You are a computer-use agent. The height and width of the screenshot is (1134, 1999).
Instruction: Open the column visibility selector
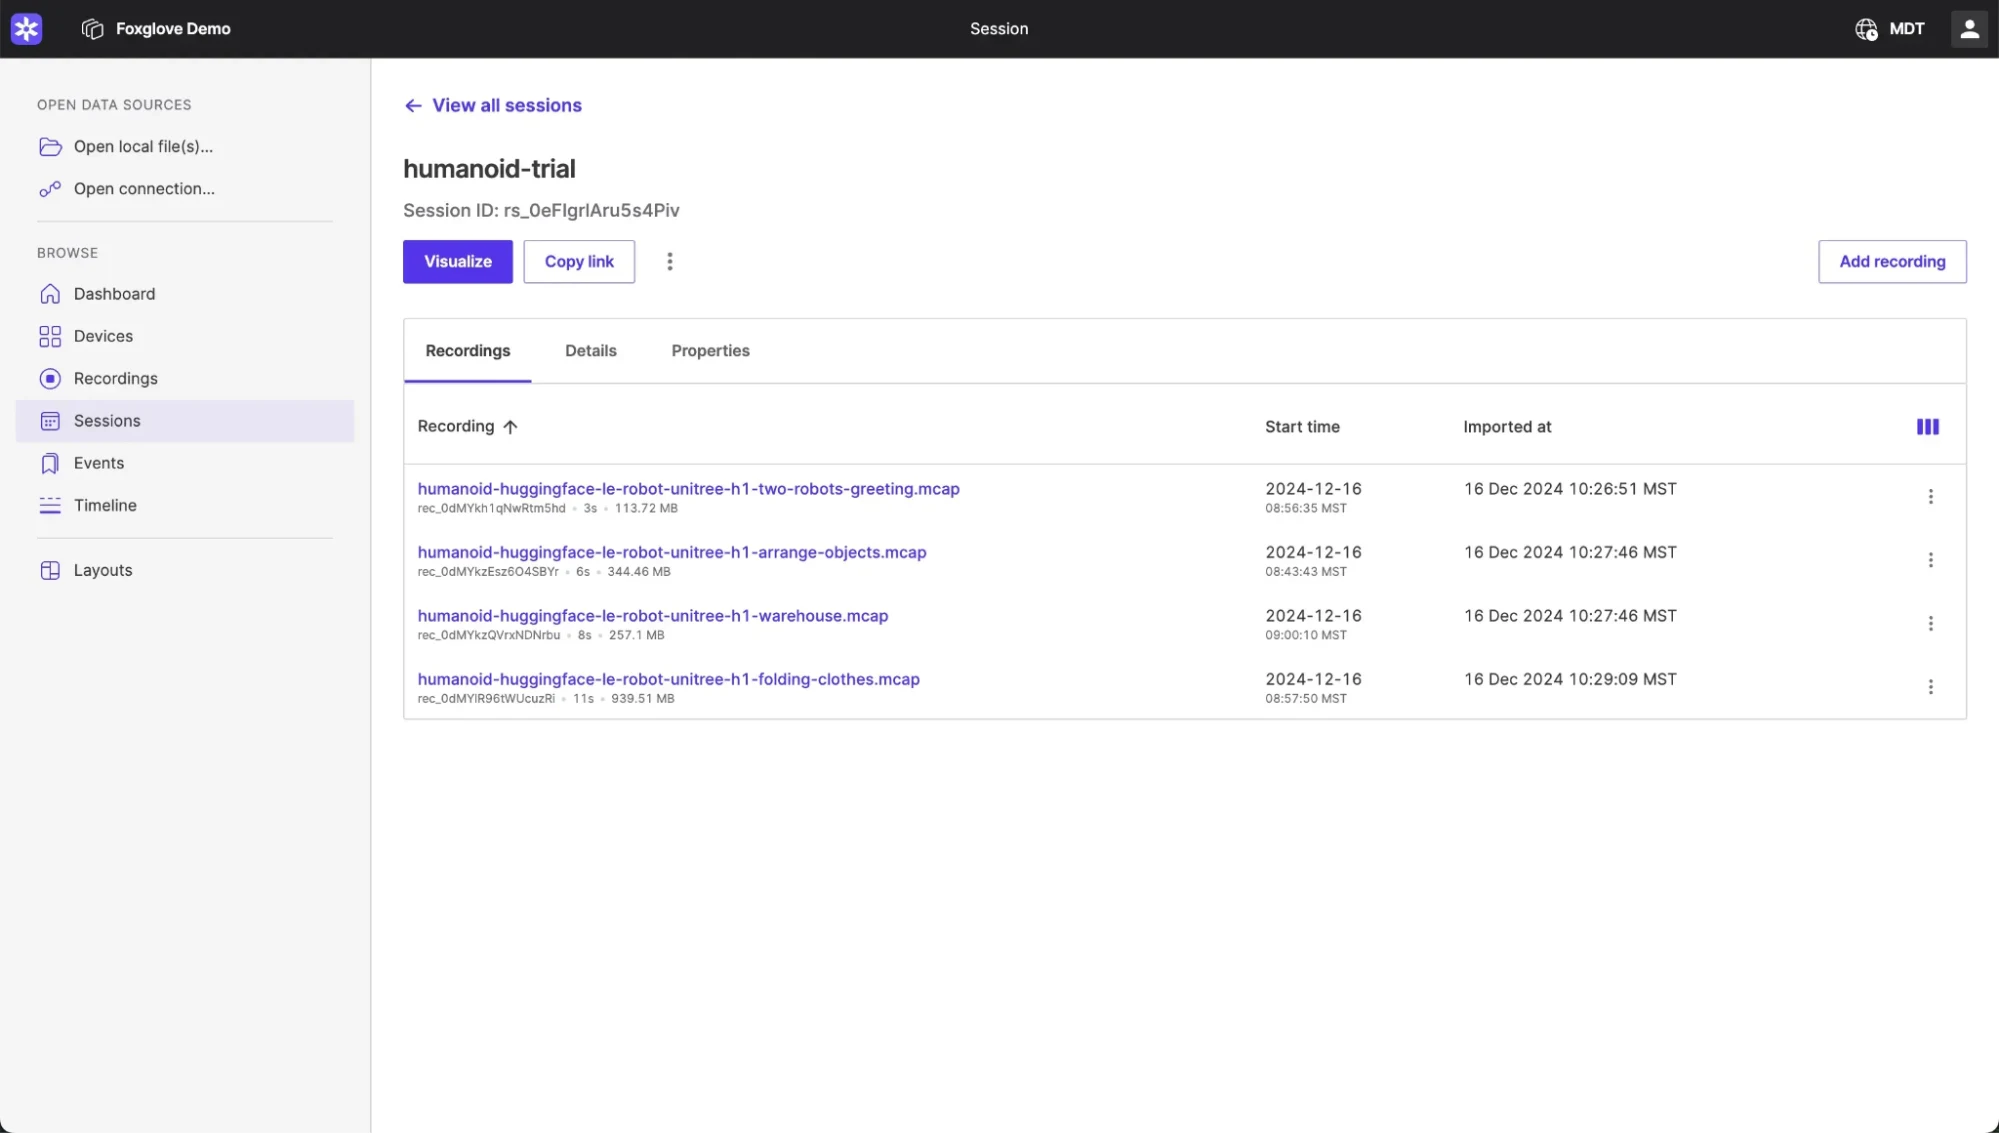pos(1927,426)
